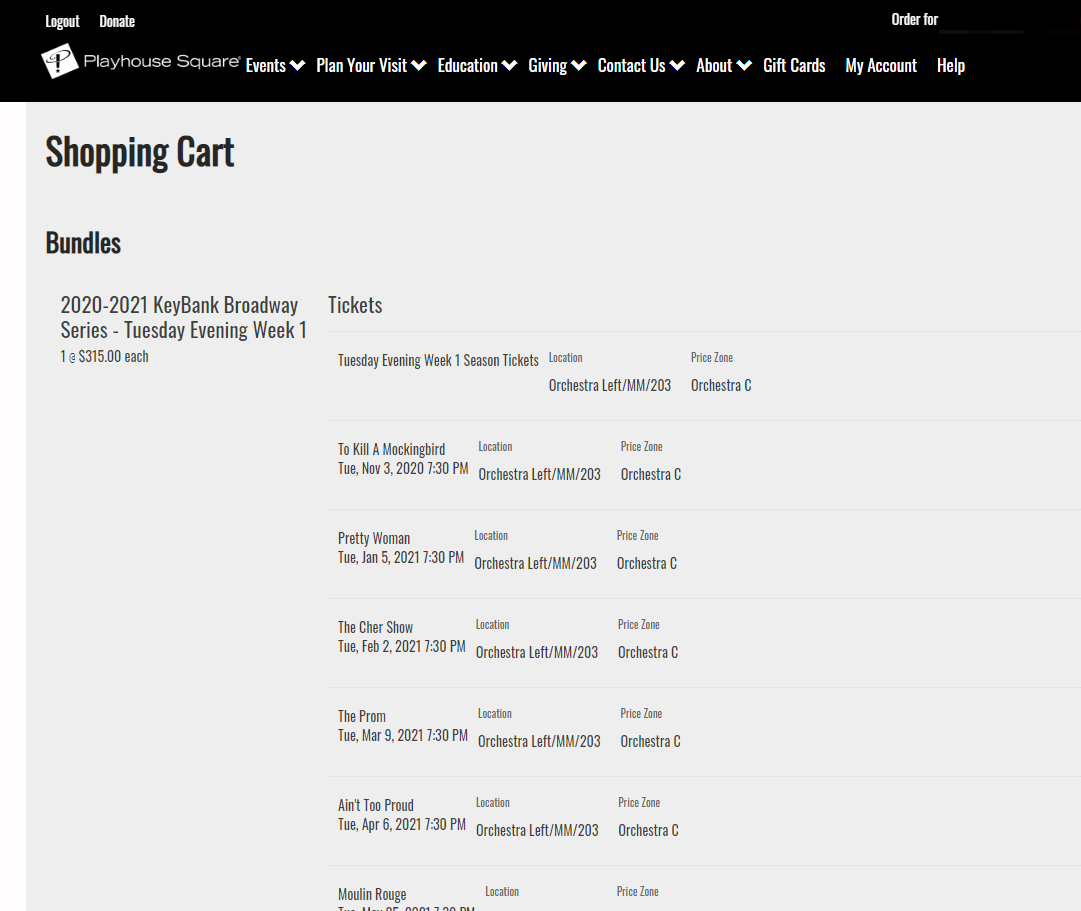Expand the Events dropdown chevron
This screenshot has width=1081, height=911.
[297, 66]
